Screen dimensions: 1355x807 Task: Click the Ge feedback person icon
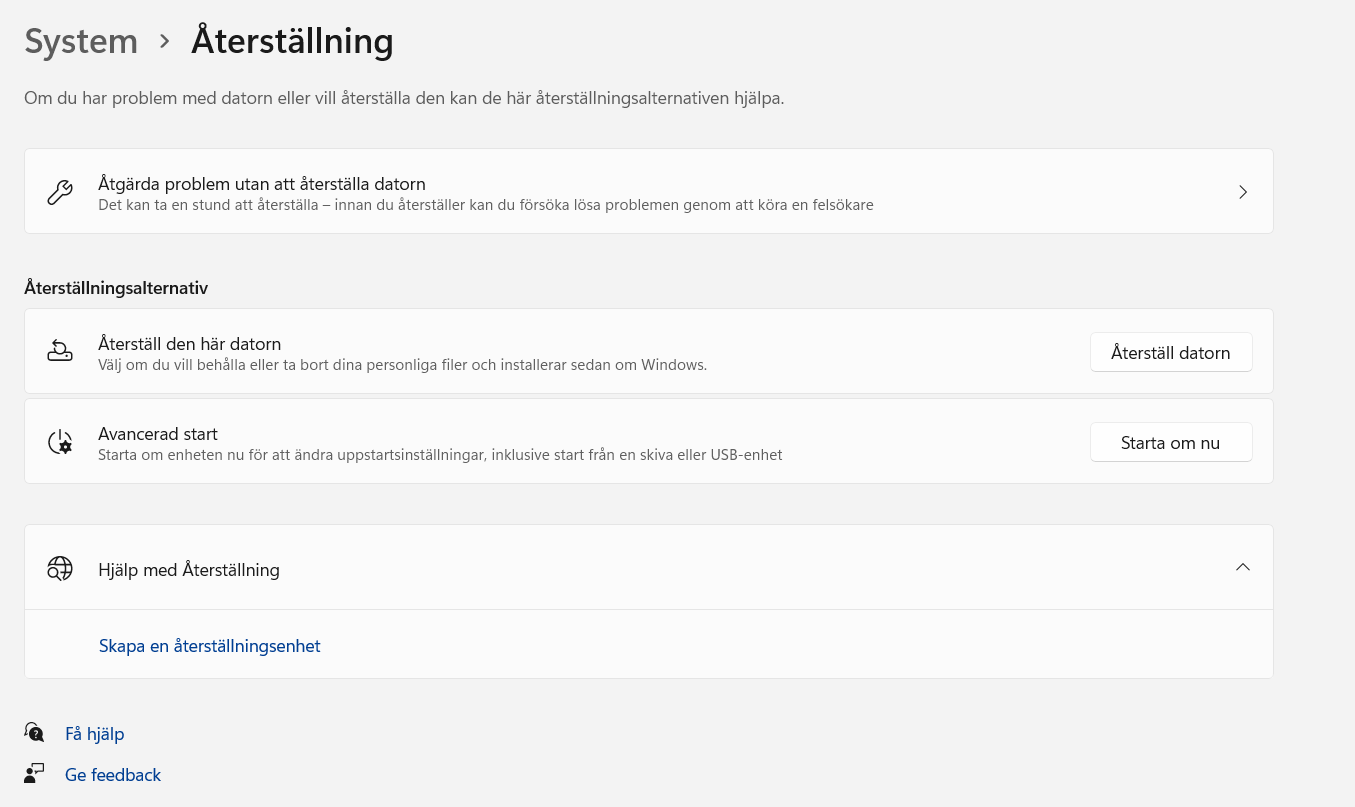point(35,774)
